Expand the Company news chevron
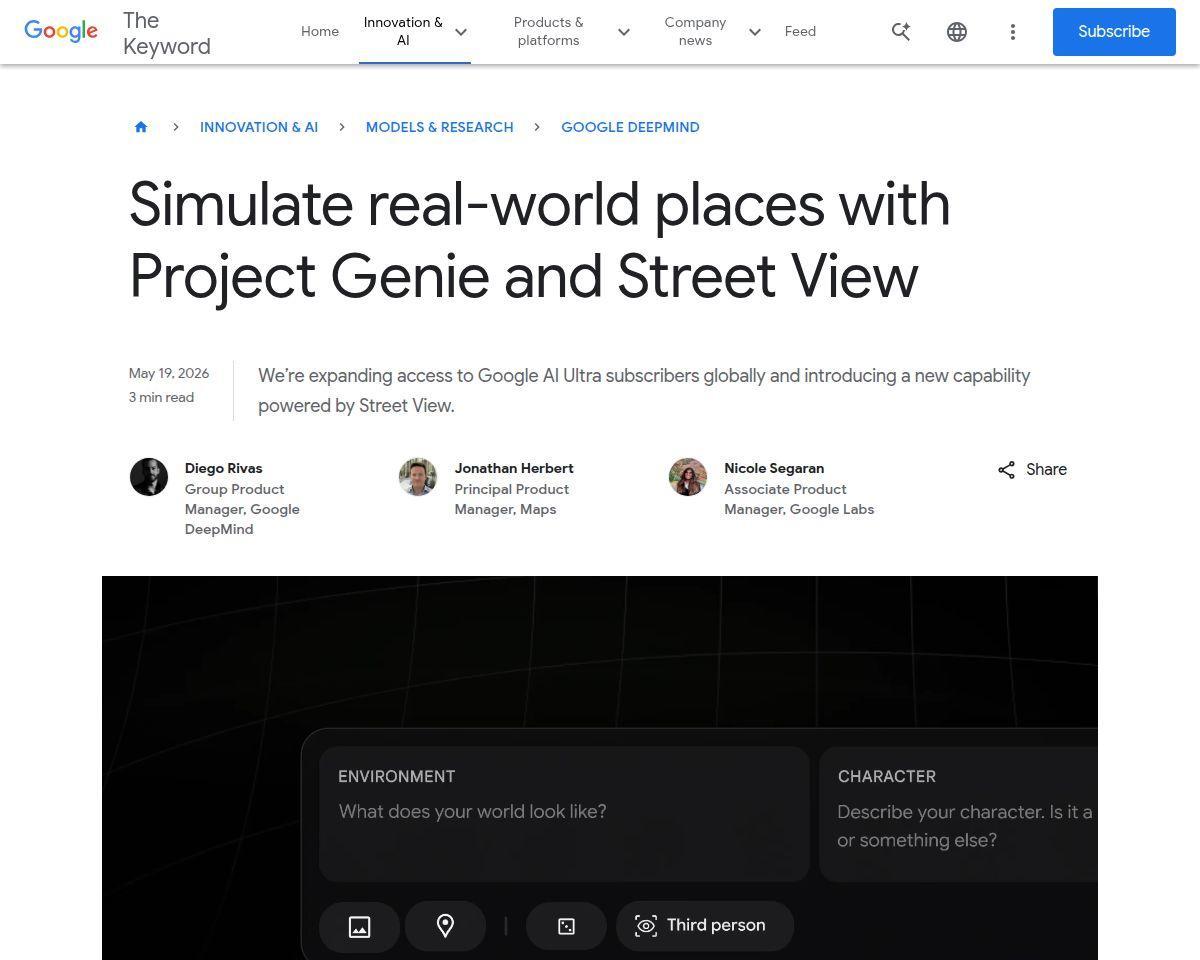This screenshot has height=960, width=1200. (755, 32)
